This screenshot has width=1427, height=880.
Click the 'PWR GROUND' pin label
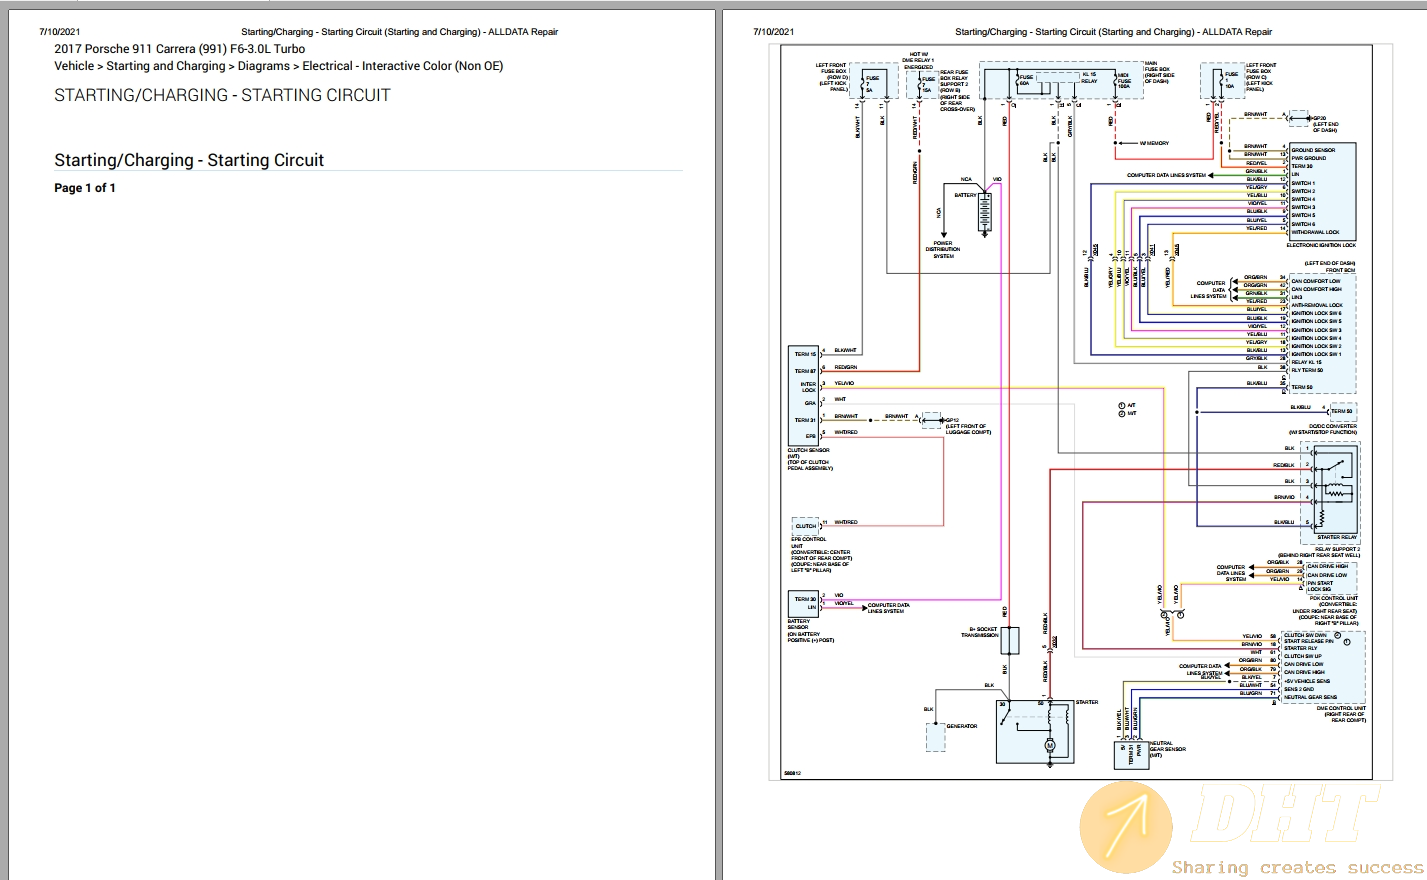[x=1309, y=158]
